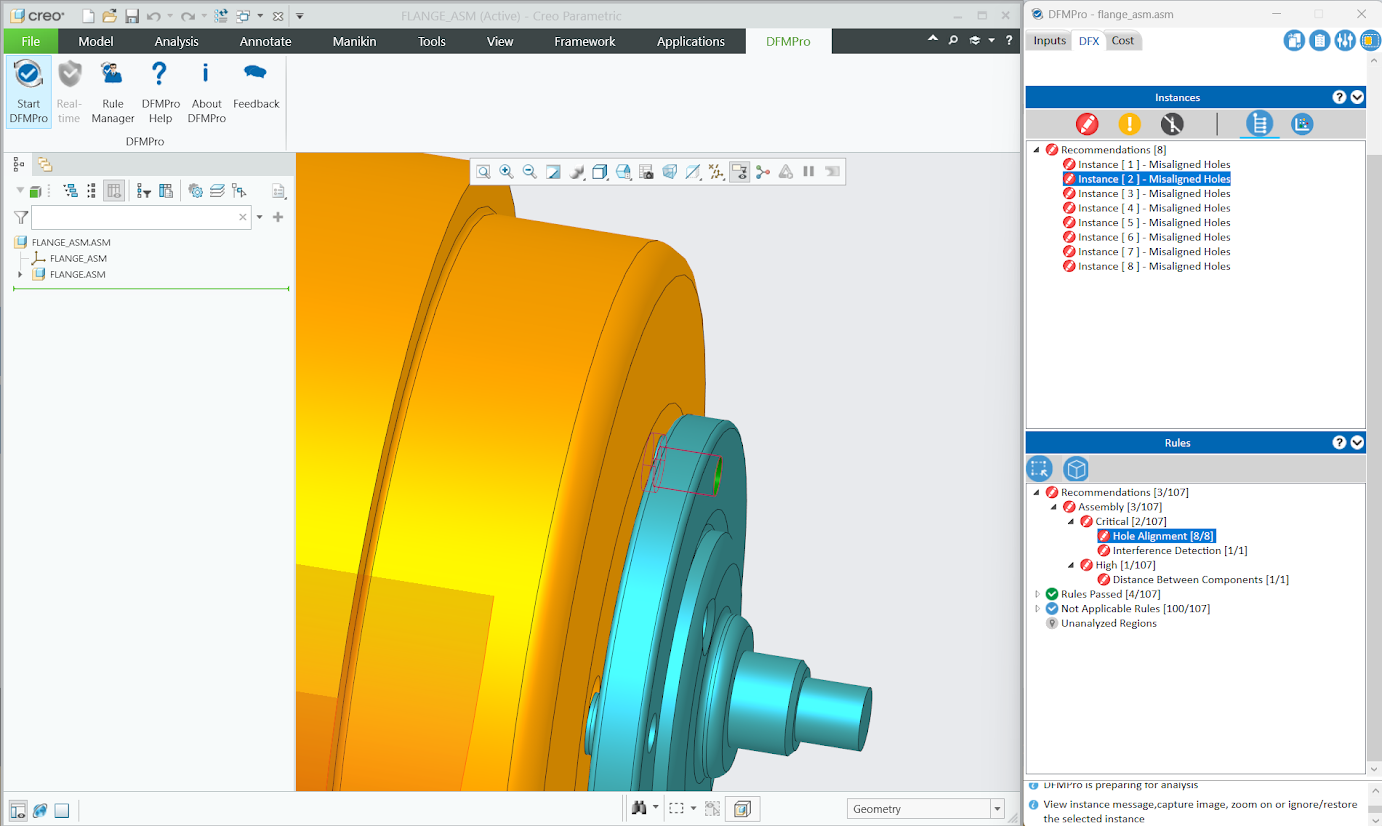Image resolution: width=1382 pixels, height=826 pixels.
Task: Open the Rule Manager
Action: tap(113, 90)
